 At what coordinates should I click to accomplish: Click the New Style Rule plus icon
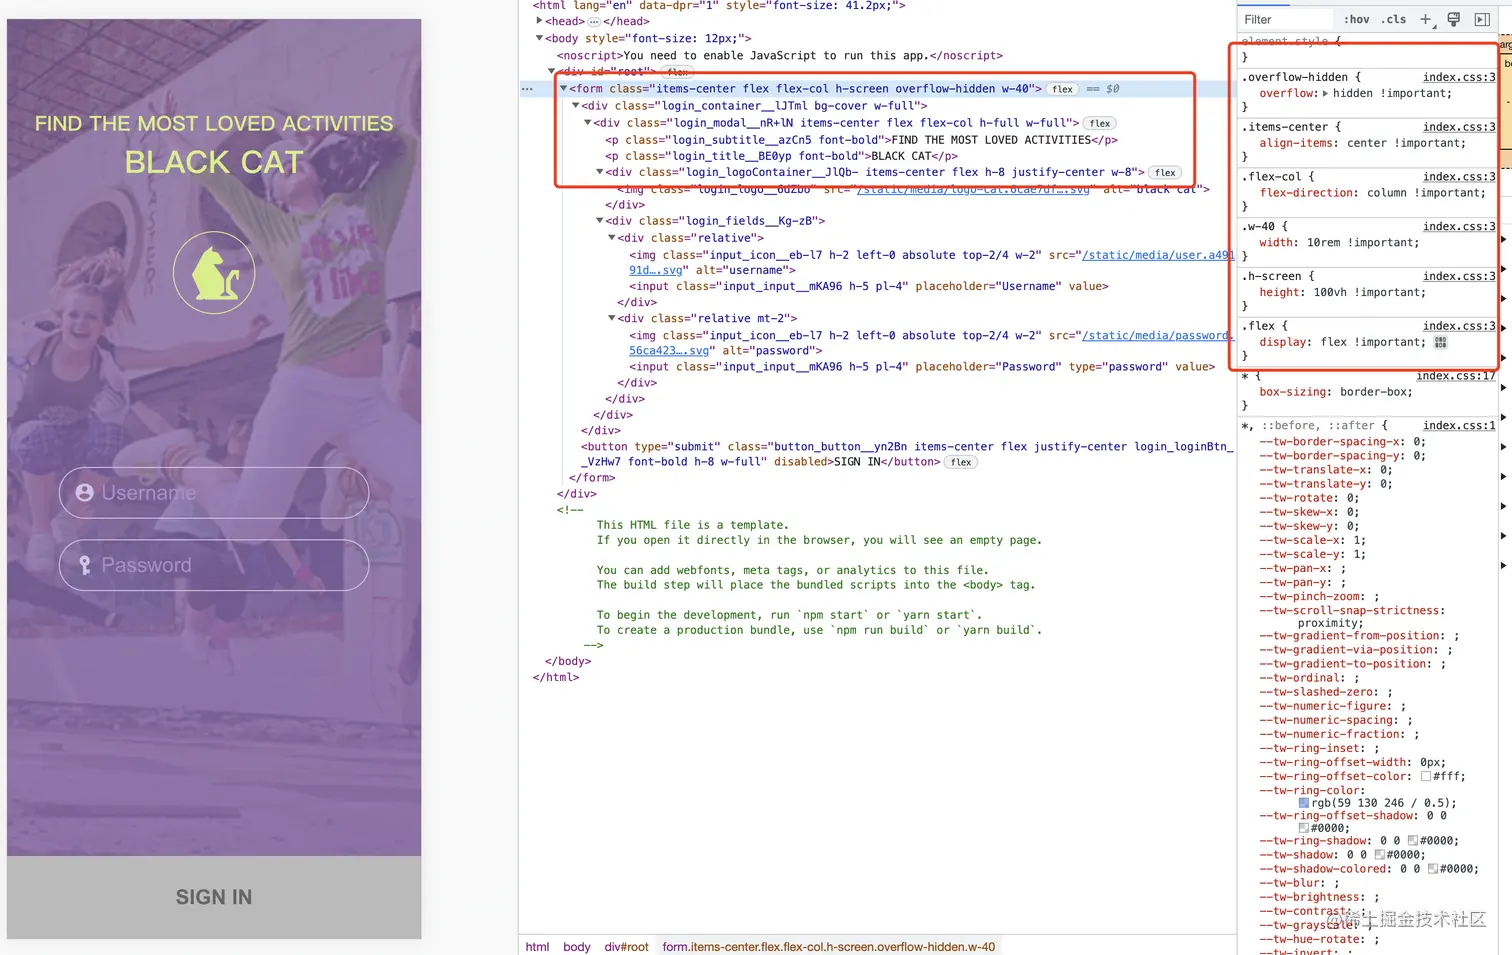[1426, 19]
